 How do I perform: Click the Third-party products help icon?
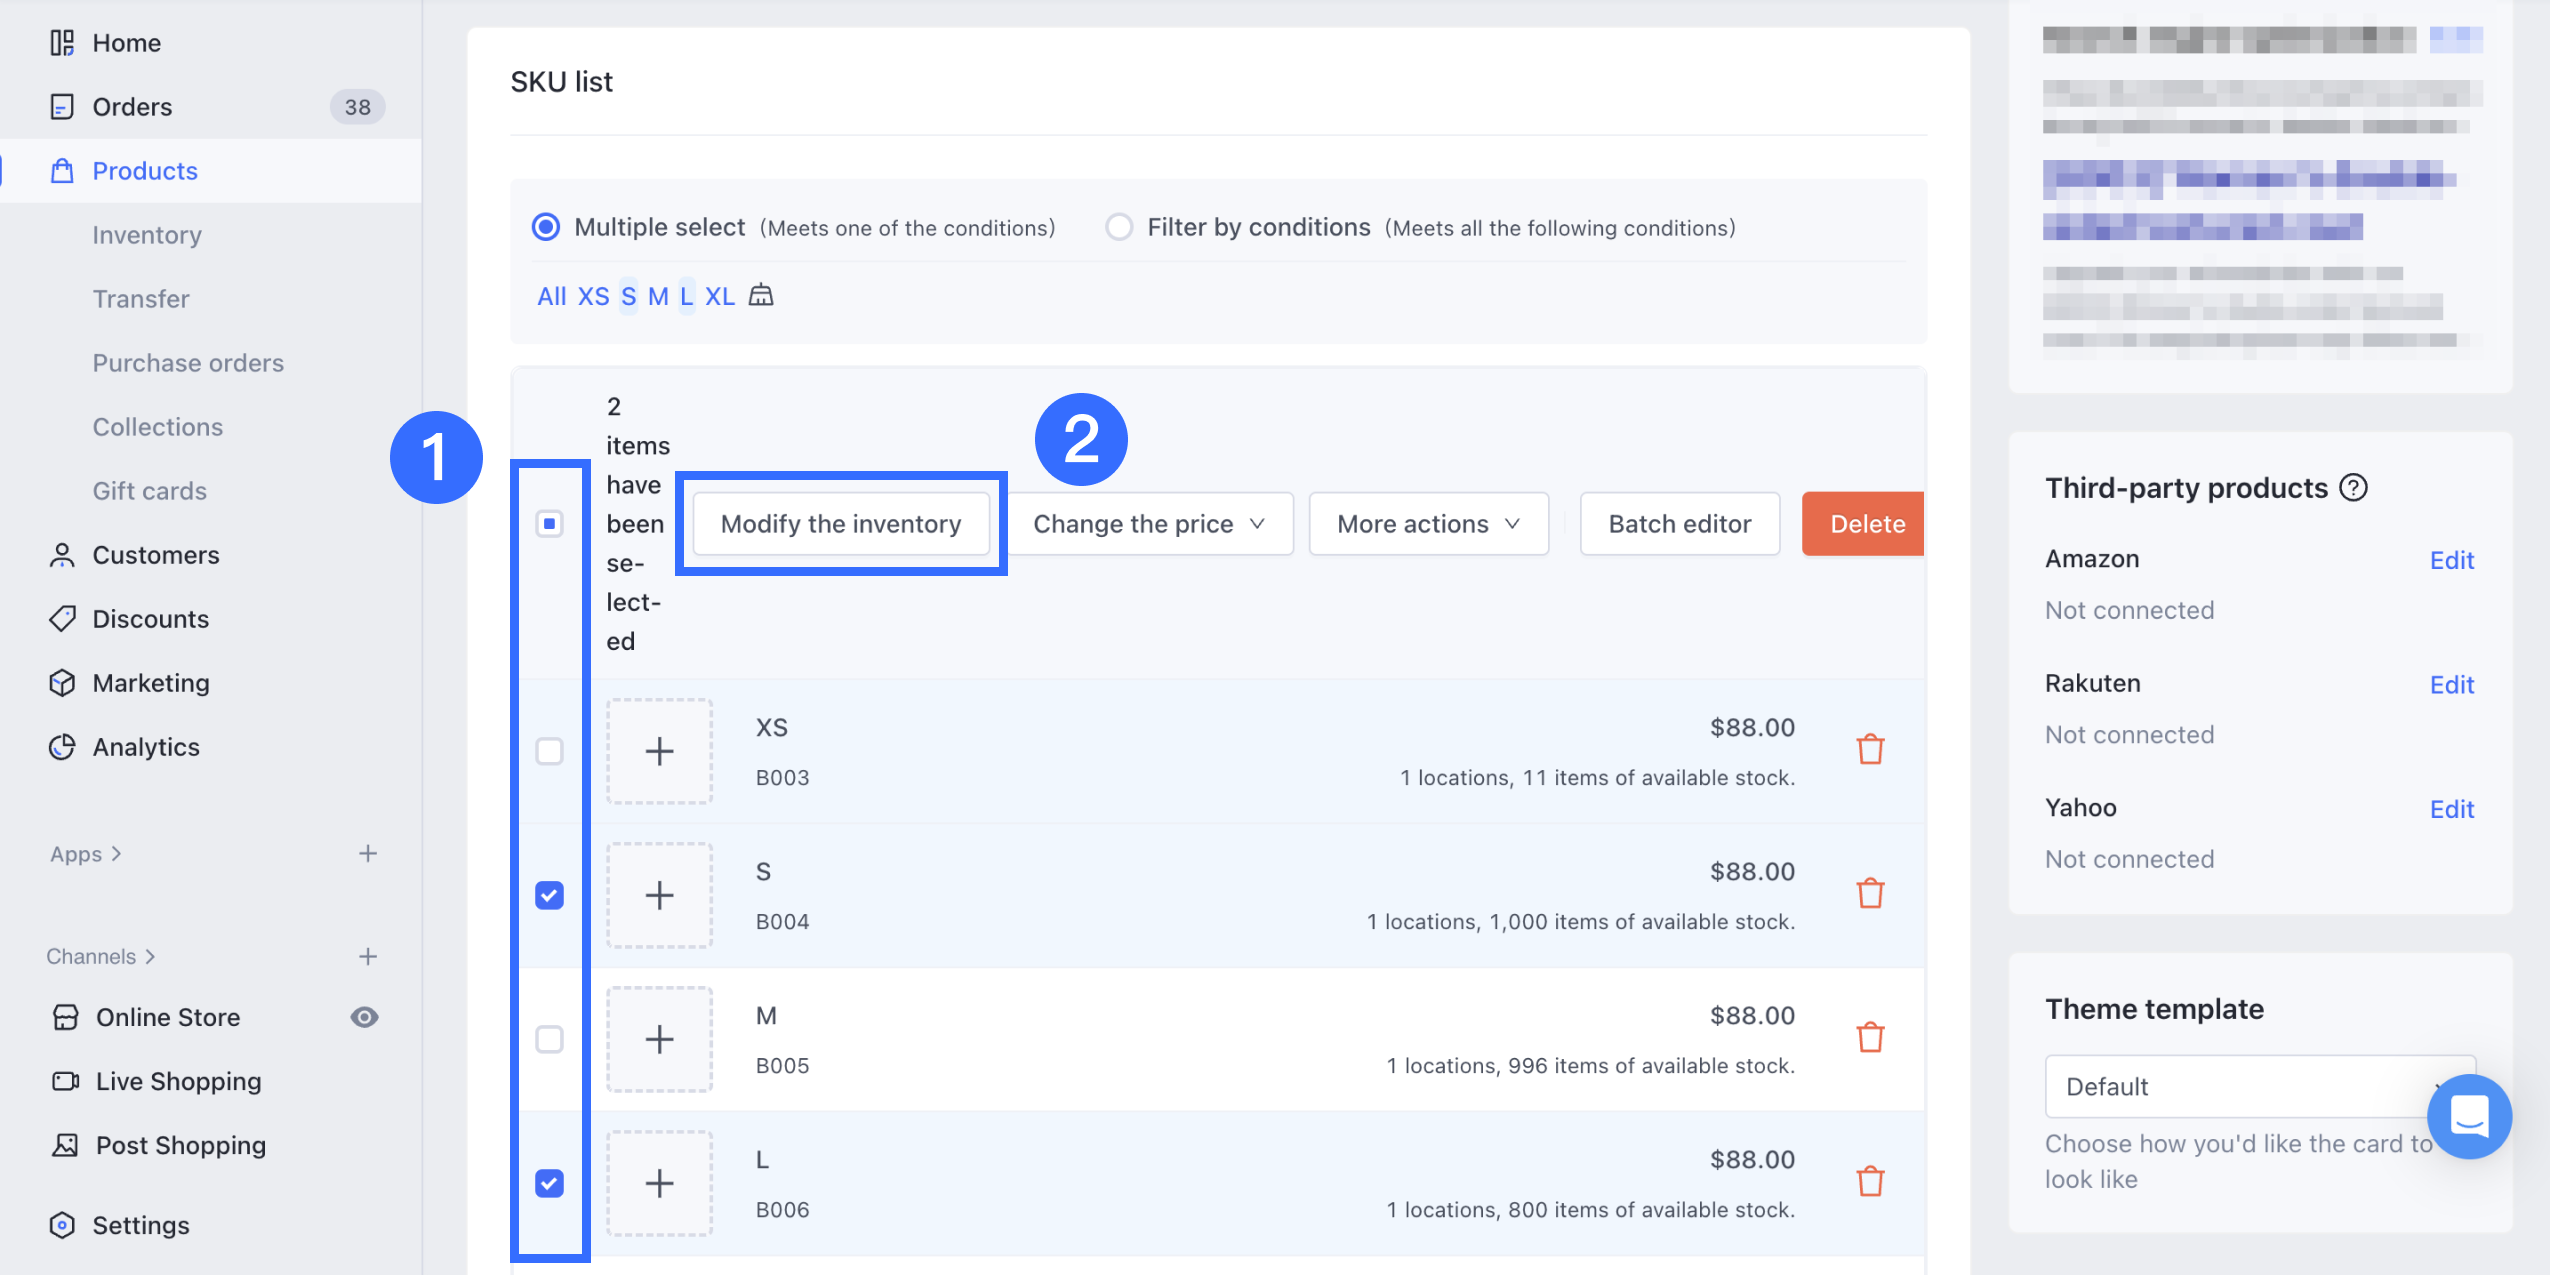pyautogui.click(x=2353, y=488)
